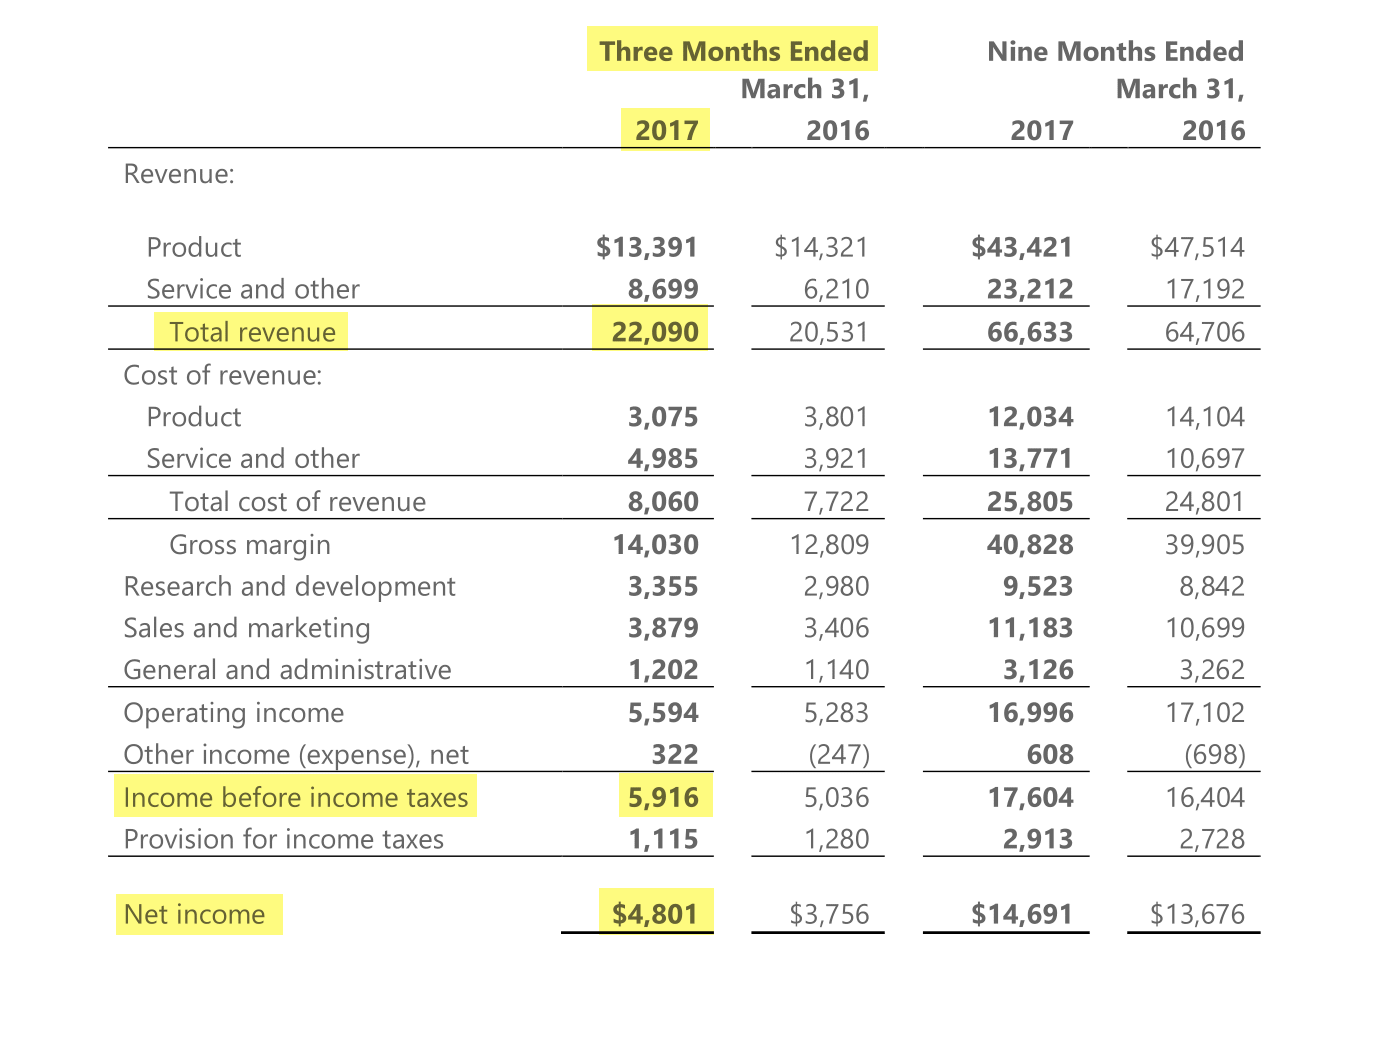Screen dimensions: 1400x1060
Task: Click the negative (247) other income cell
Action: pos(838,755)
